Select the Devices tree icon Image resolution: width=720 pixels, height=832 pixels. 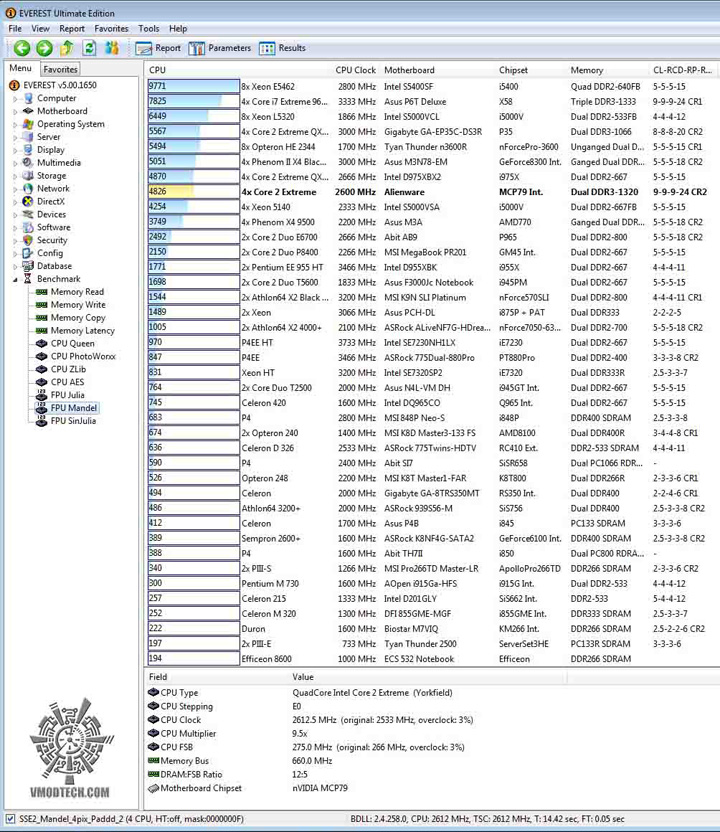tap(28, 214)
